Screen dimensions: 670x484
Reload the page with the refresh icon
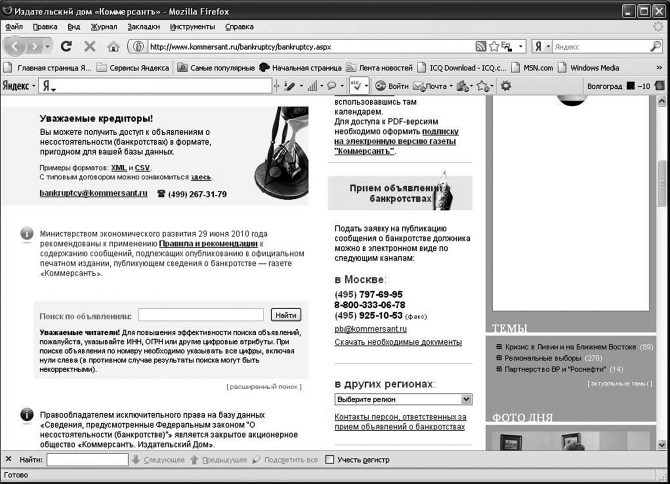pos(66,46)
